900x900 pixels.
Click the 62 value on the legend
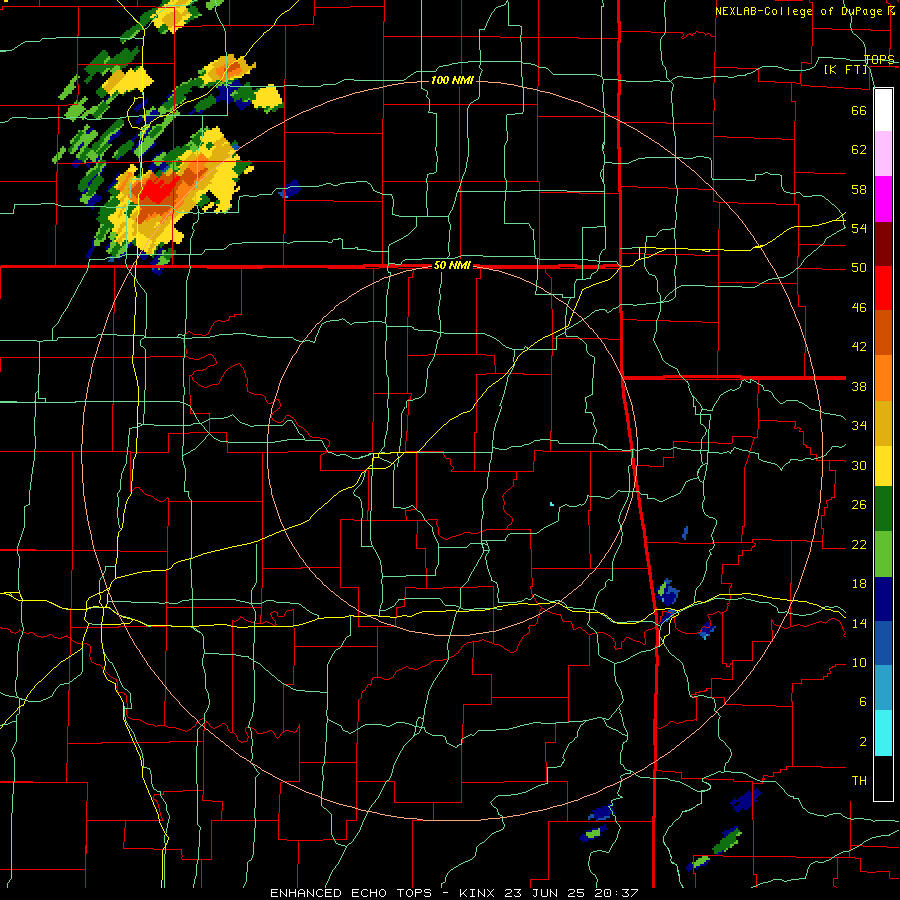(859, 150)
